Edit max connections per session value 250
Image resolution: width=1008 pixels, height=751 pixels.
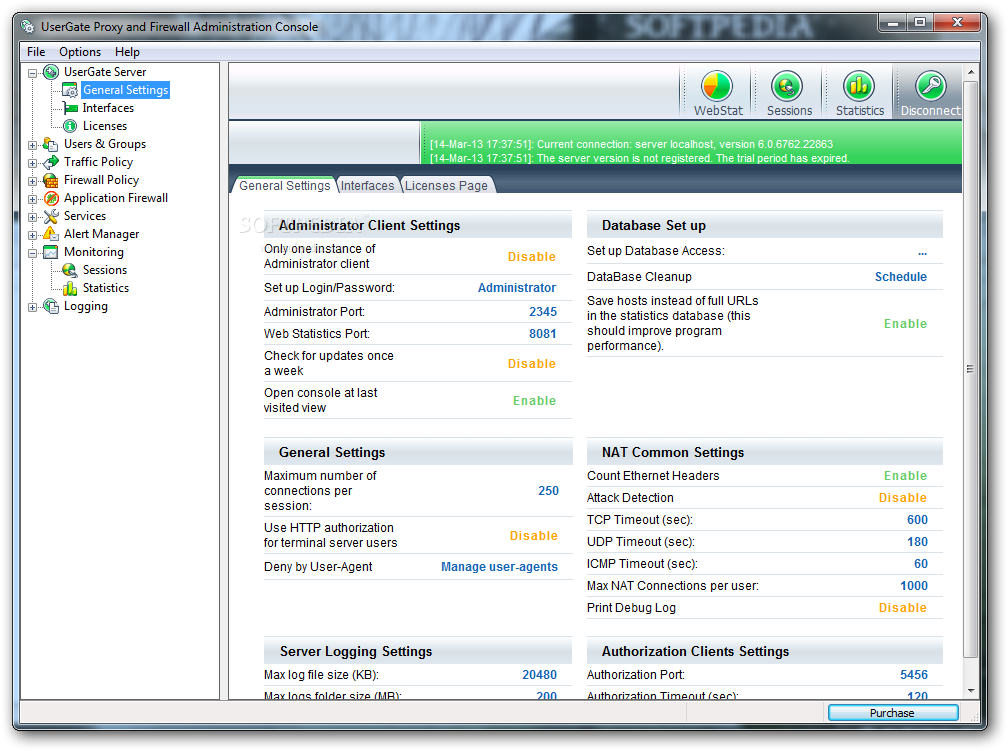548,491
